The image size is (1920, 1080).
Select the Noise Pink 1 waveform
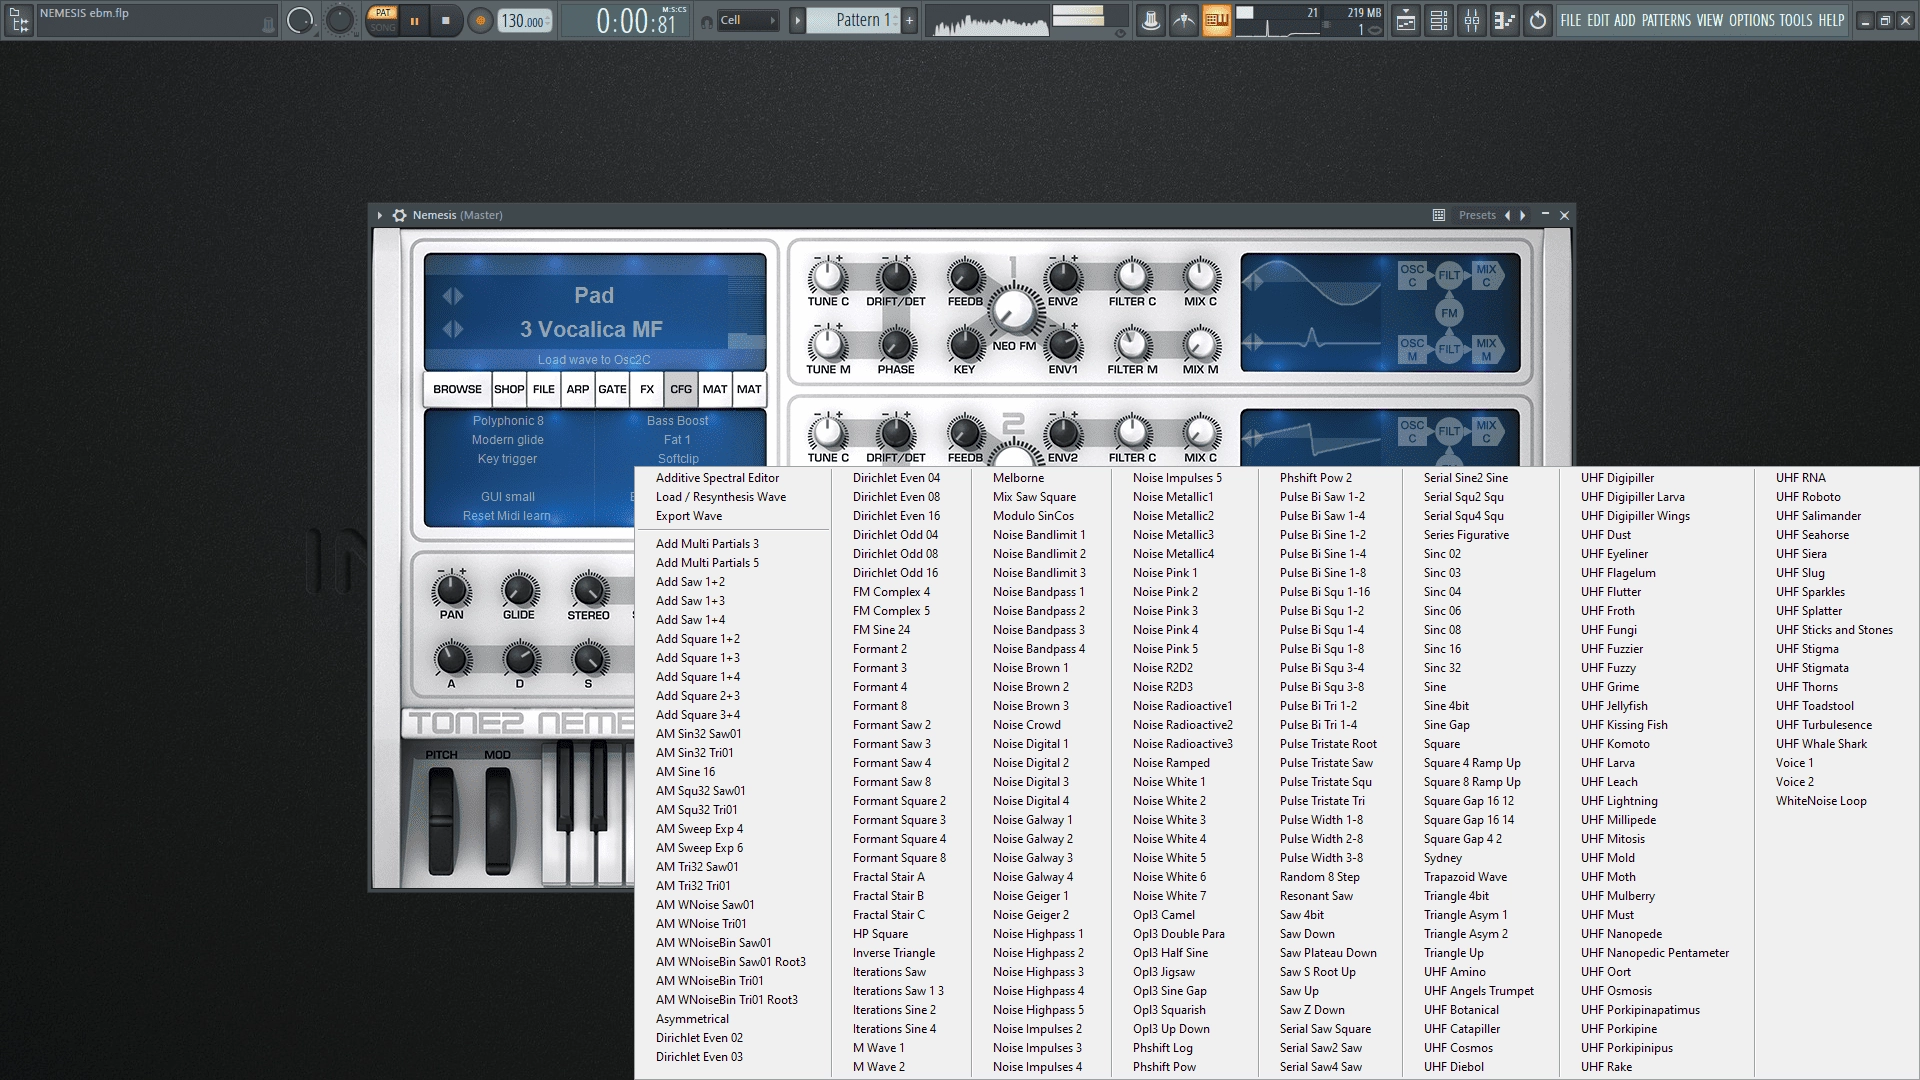(1165, 573)
